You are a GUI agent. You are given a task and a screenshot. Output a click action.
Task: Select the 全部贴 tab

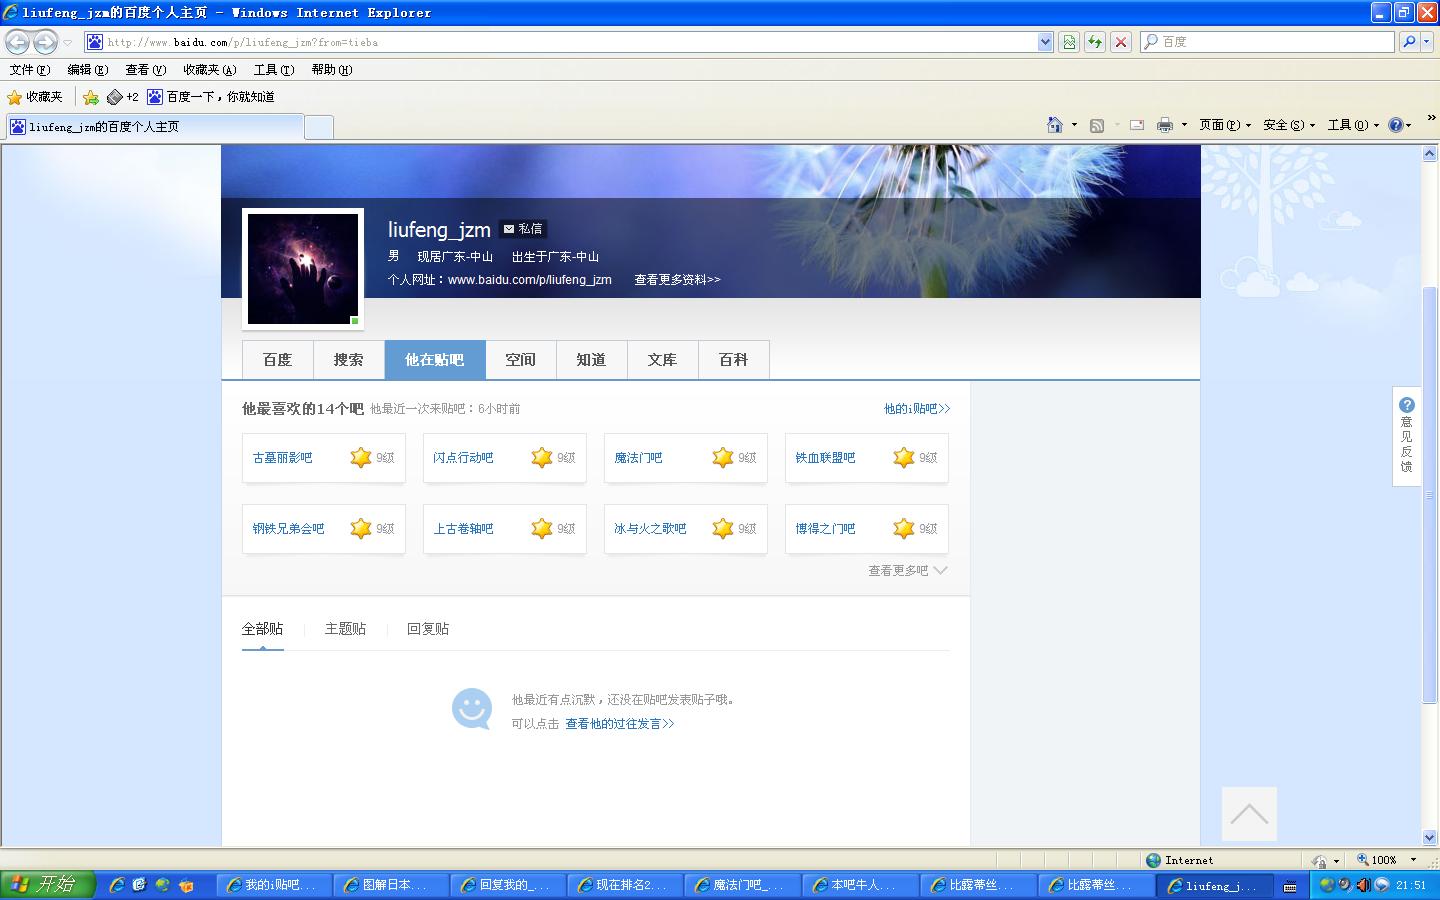[x=262, y=629]
